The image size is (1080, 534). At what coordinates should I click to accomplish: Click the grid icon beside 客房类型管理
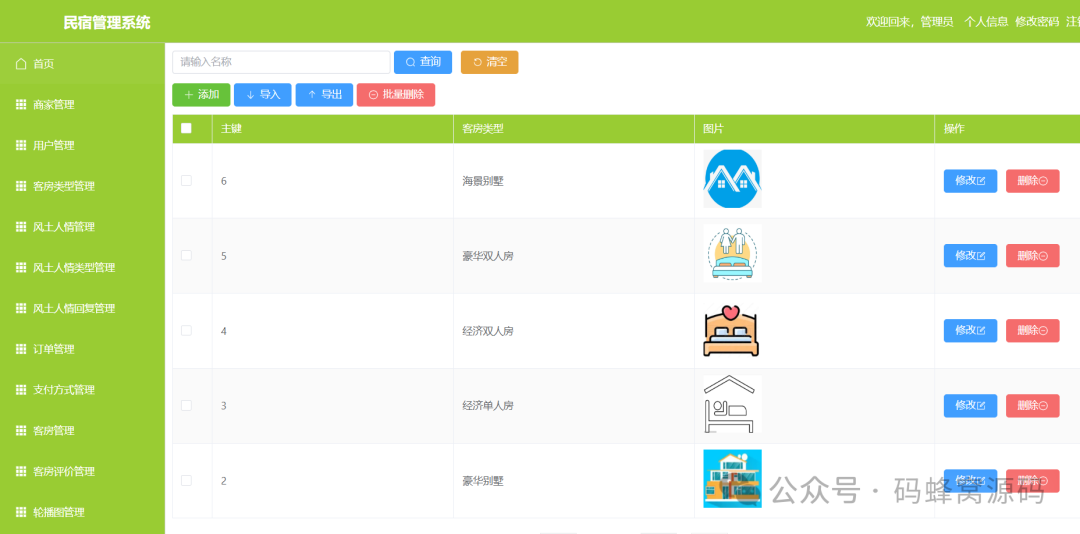[21, 186]
